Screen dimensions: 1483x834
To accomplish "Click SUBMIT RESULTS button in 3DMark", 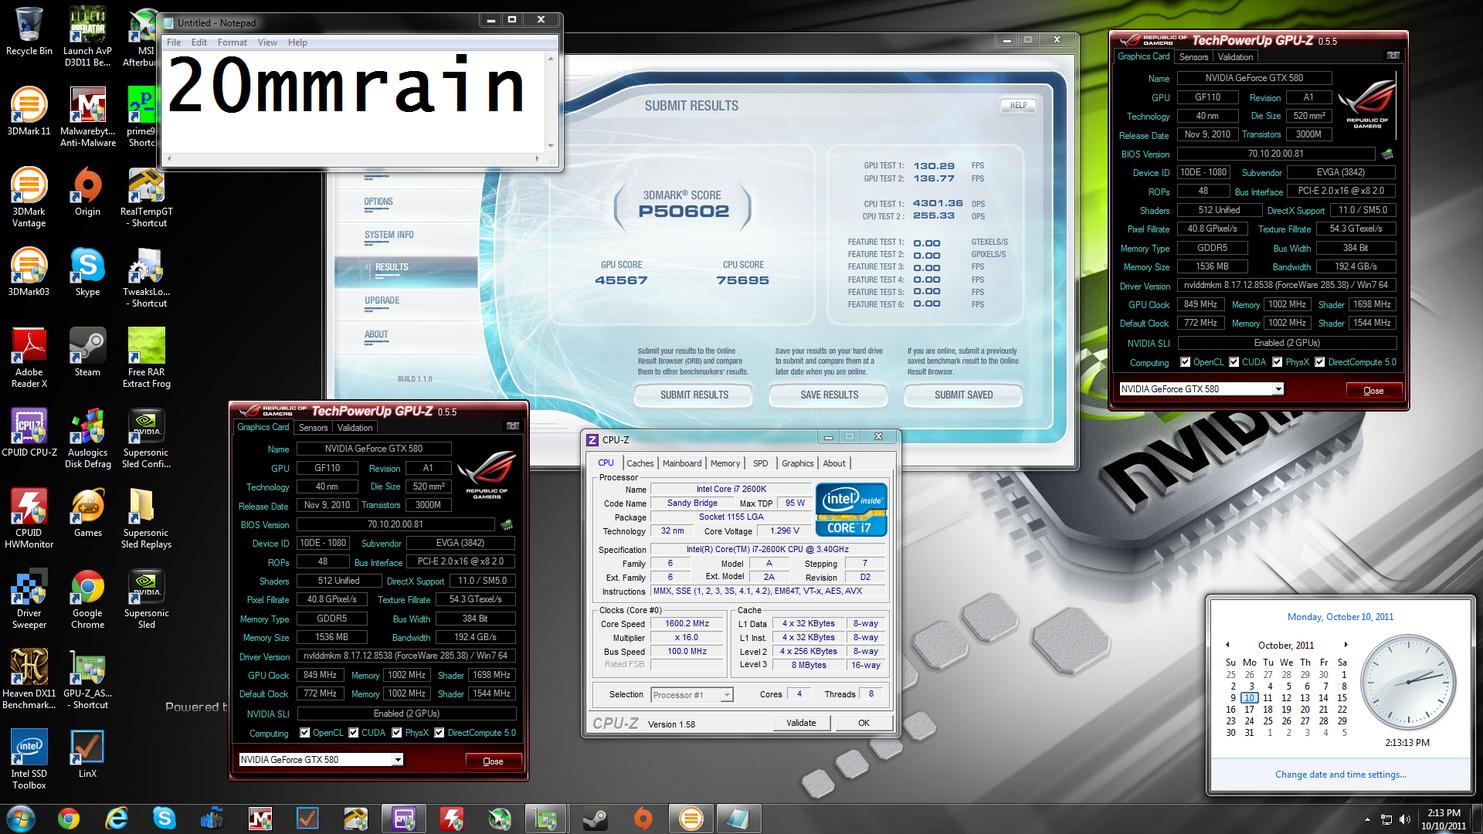I will tap(694, 395).
